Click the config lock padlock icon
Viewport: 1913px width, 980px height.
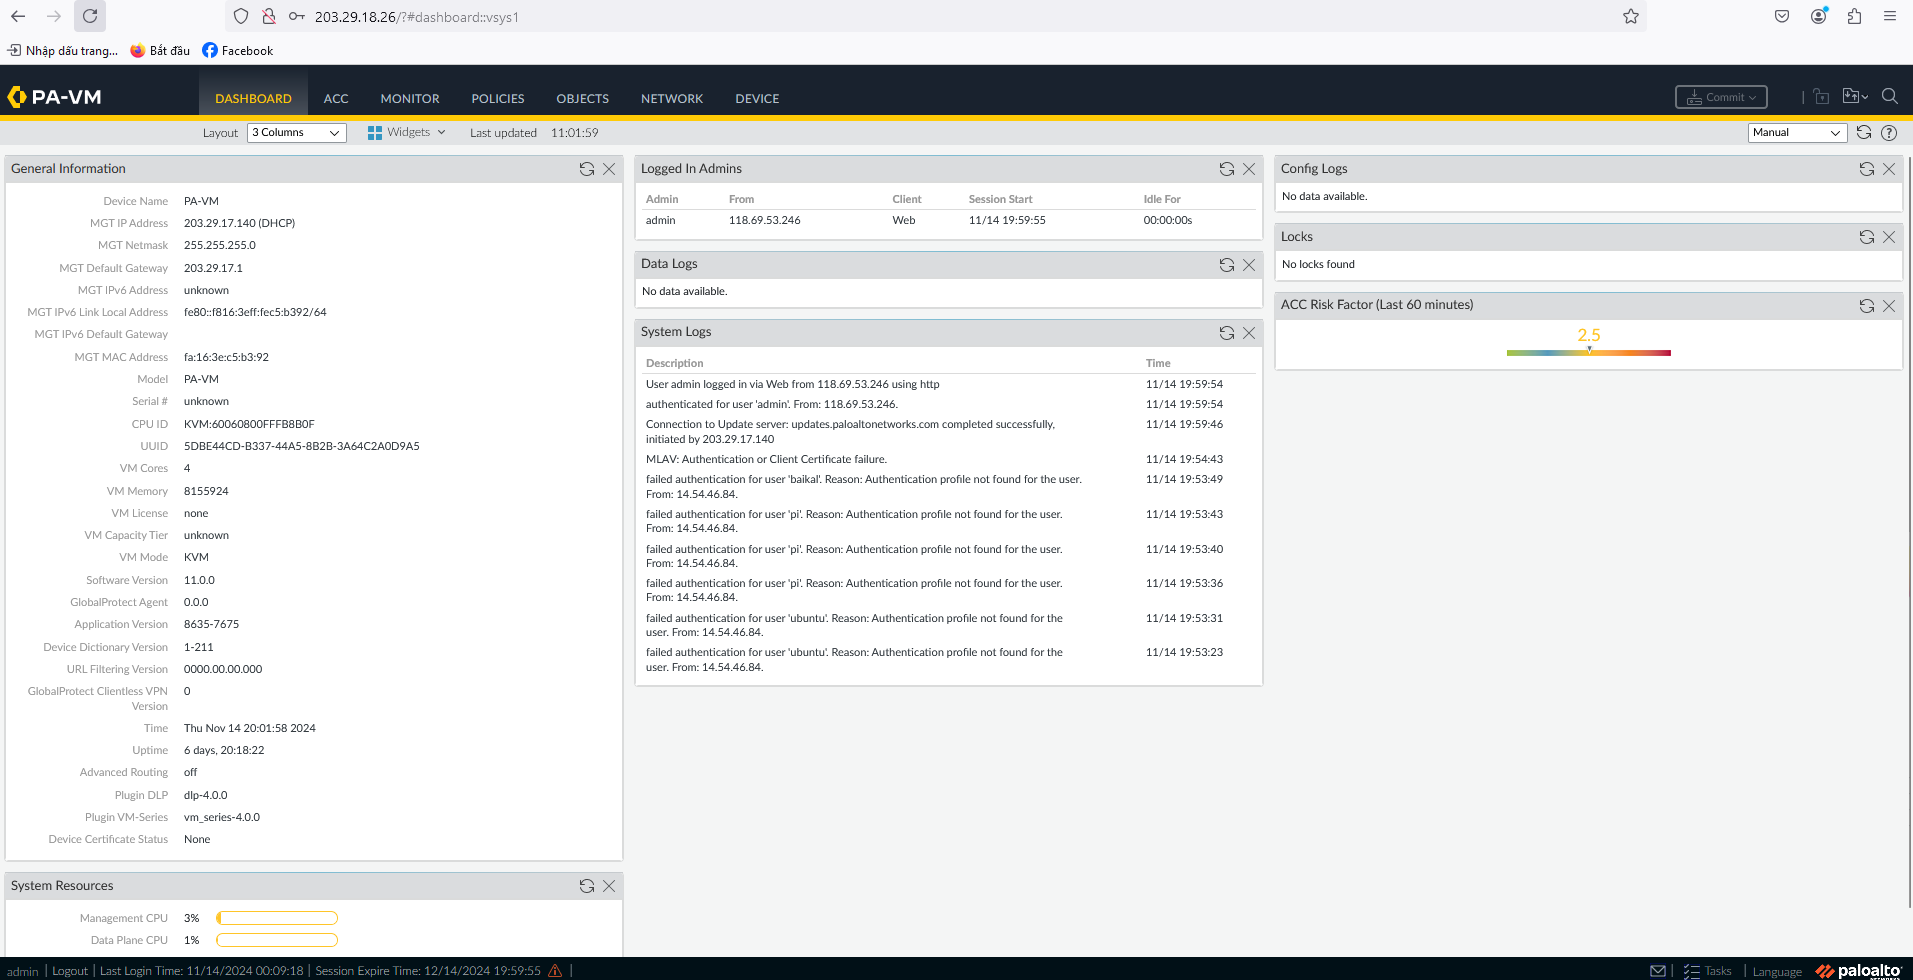click(x=1821, y=97)
